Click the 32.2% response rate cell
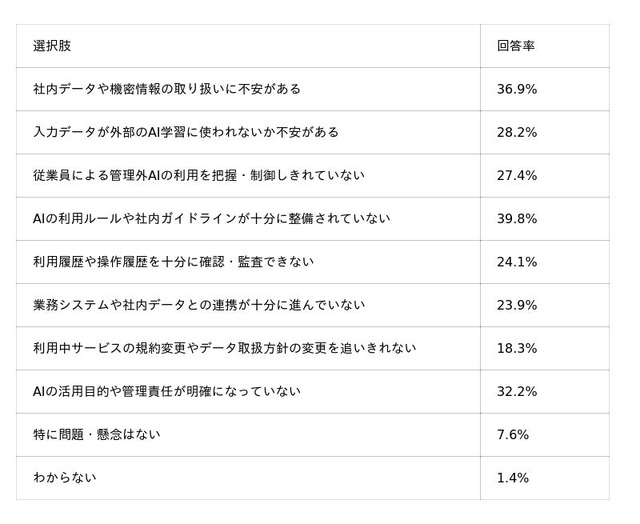This screenshot has width=640, height=524. [516, 392]
